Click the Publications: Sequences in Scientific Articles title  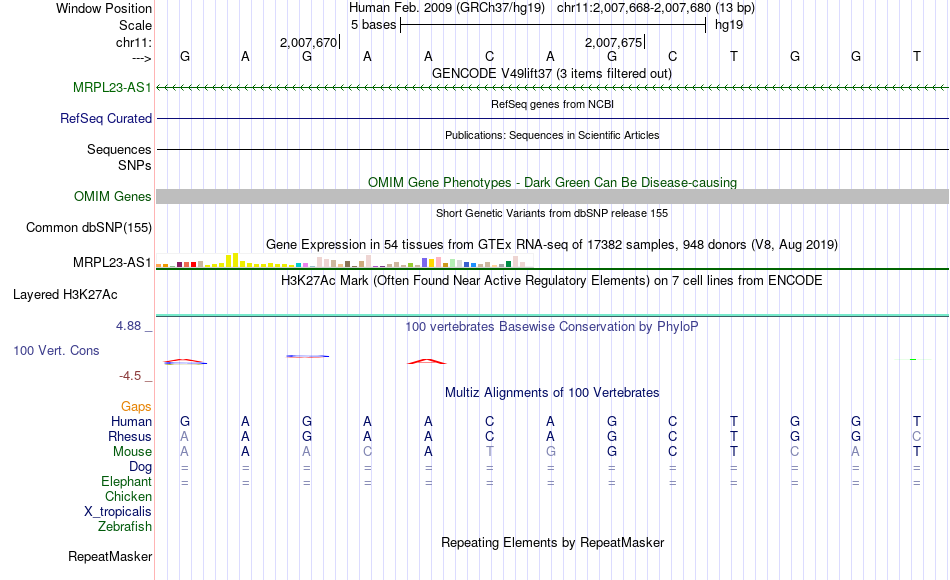click(552, 135)
